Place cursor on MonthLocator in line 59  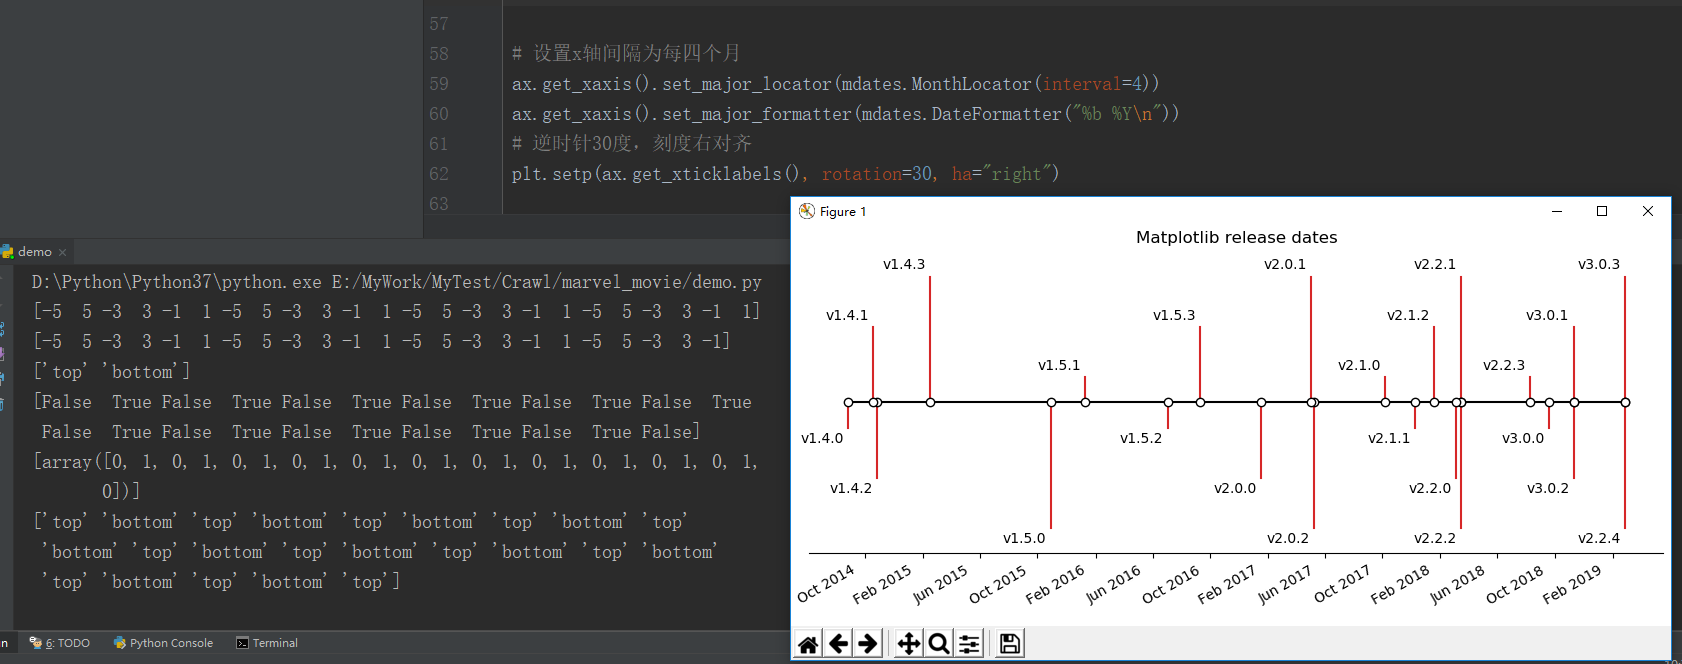[x=971, y=84]
